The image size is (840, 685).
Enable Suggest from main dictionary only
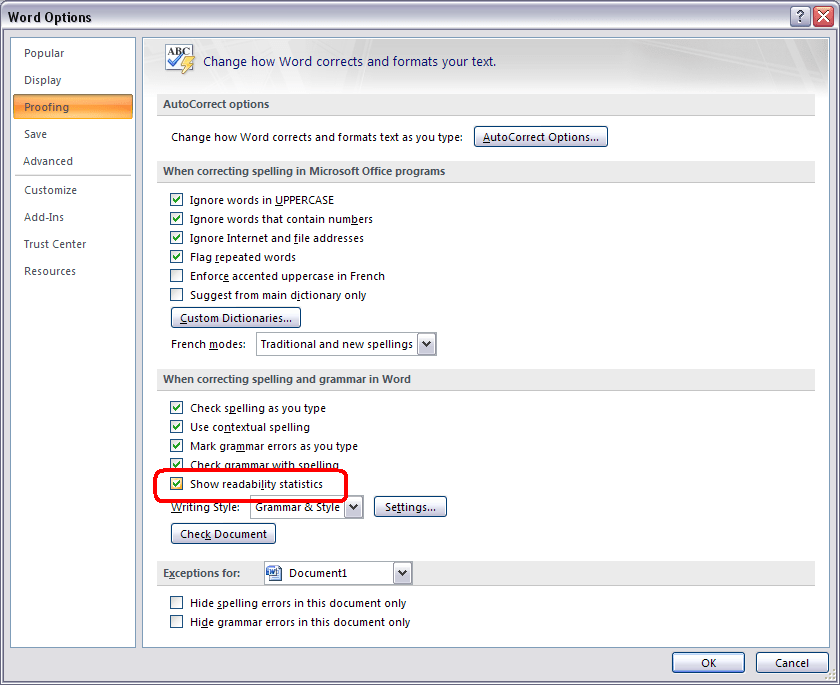pos(177,295)
